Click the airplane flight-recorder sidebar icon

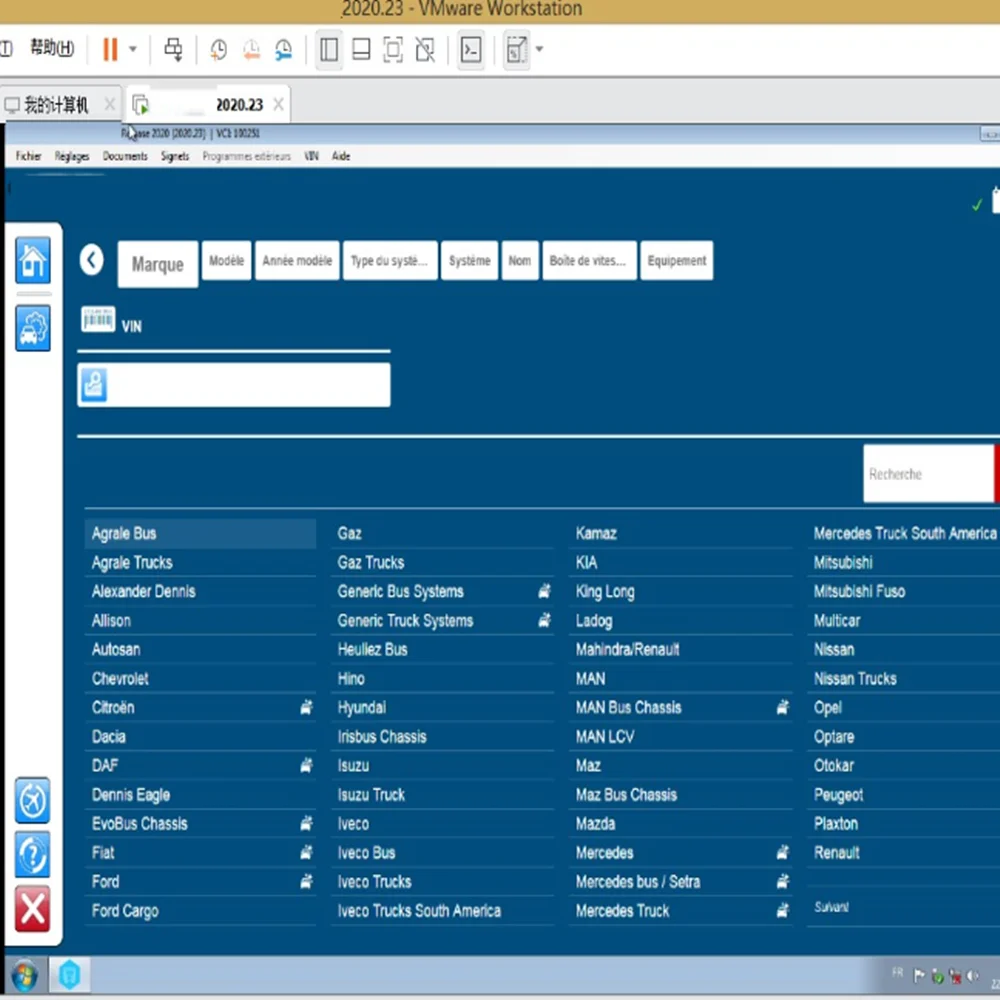[x=33, y=801]
